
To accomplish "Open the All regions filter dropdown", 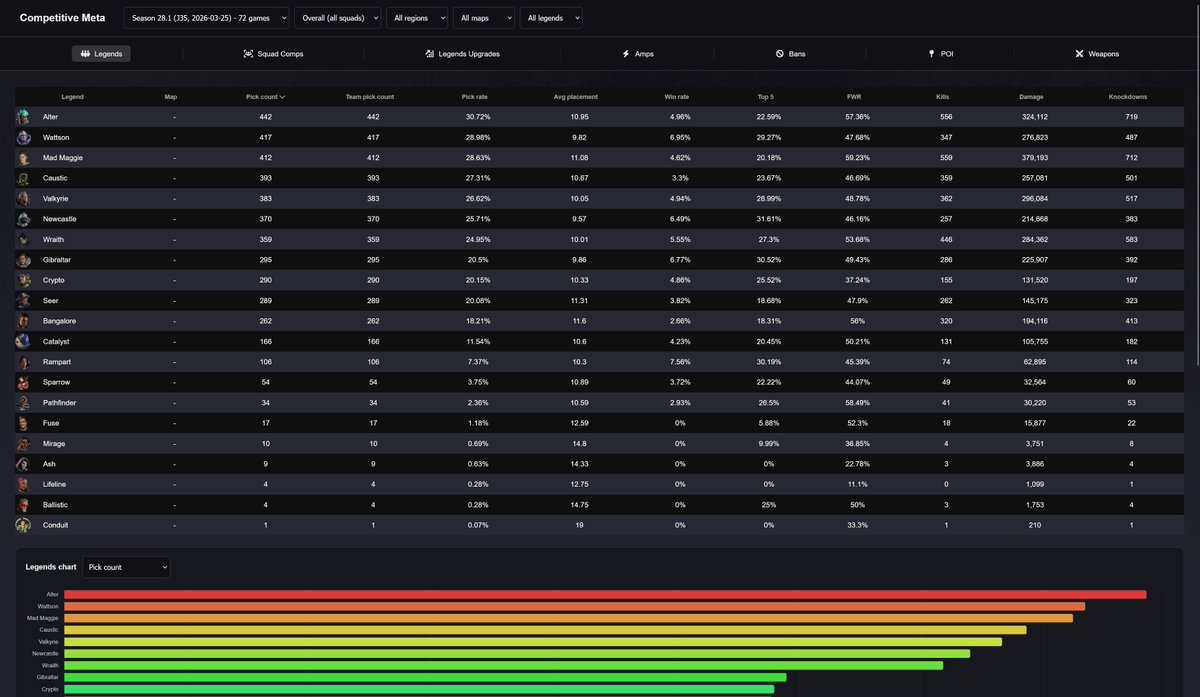I will (x=417, y=18).
